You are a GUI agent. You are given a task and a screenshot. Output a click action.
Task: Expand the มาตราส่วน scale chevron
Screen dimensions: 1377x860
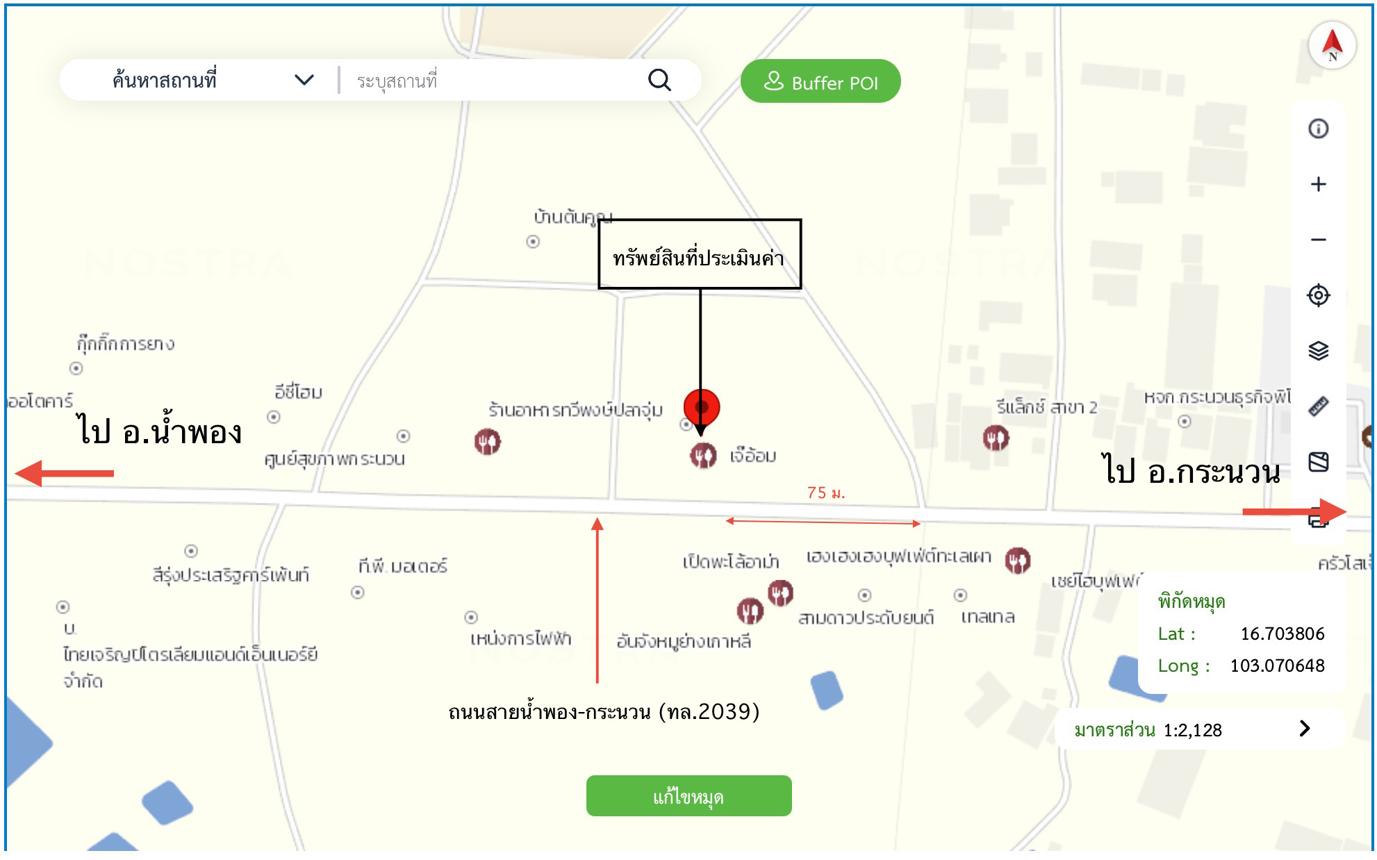point(1303,728)
